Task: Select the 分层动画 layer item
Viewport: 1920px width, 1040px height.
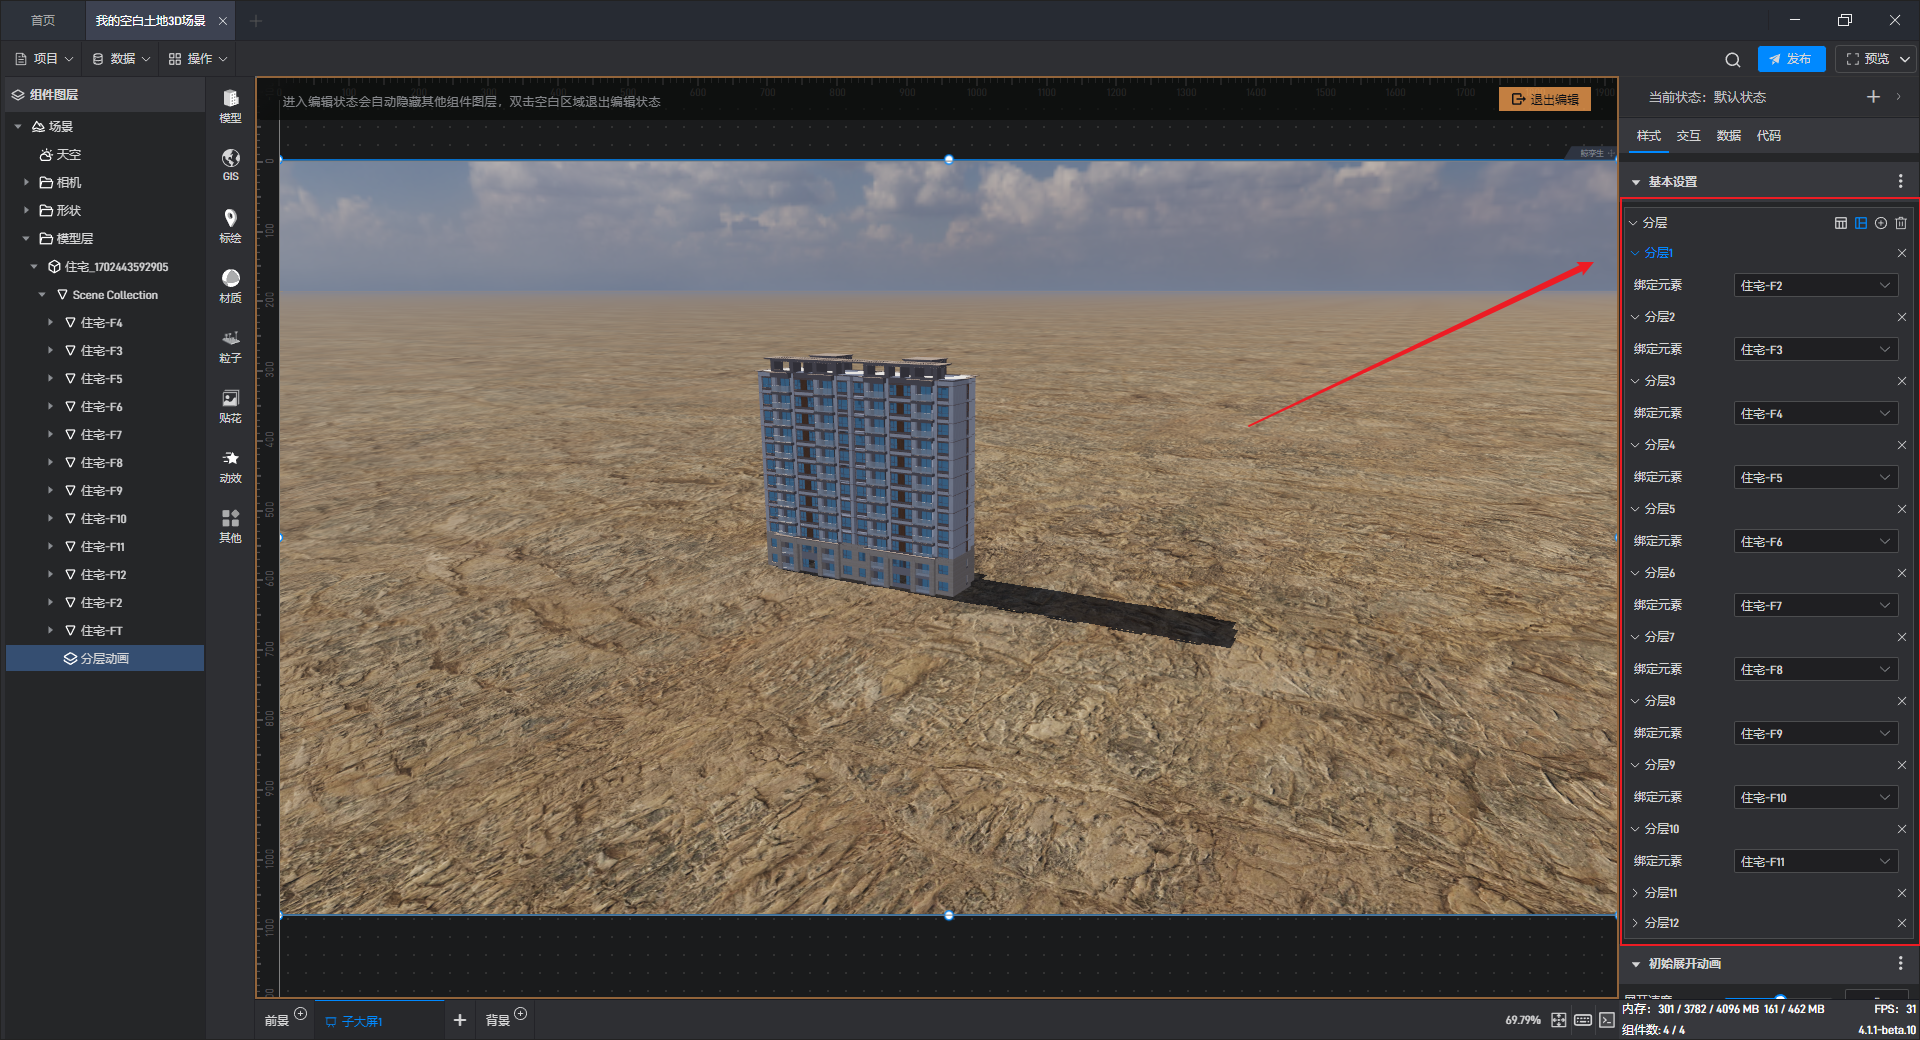Action: point(105,658)
